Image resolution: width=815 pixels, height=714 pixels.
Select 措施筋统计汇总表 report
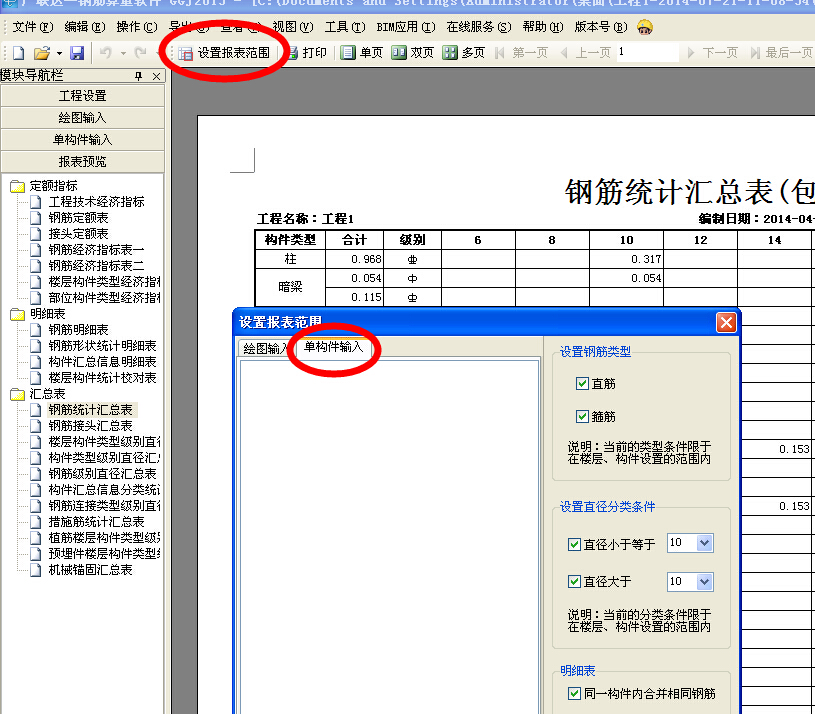96,522
